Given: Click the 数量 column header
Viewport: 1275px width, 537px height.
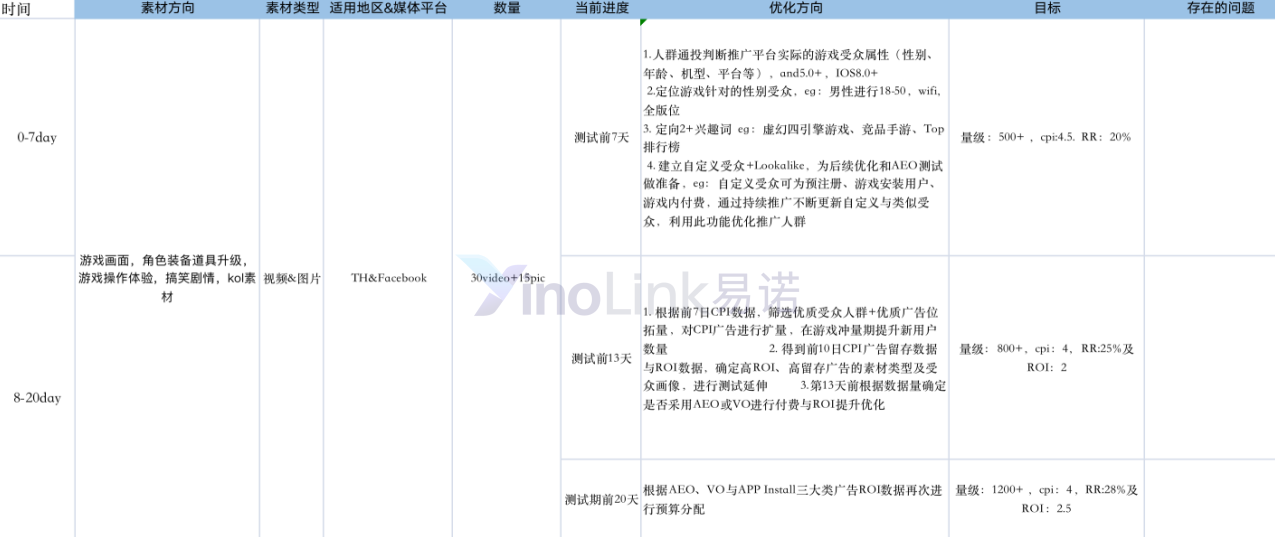Looking at the screenshot, I should 506,8.
